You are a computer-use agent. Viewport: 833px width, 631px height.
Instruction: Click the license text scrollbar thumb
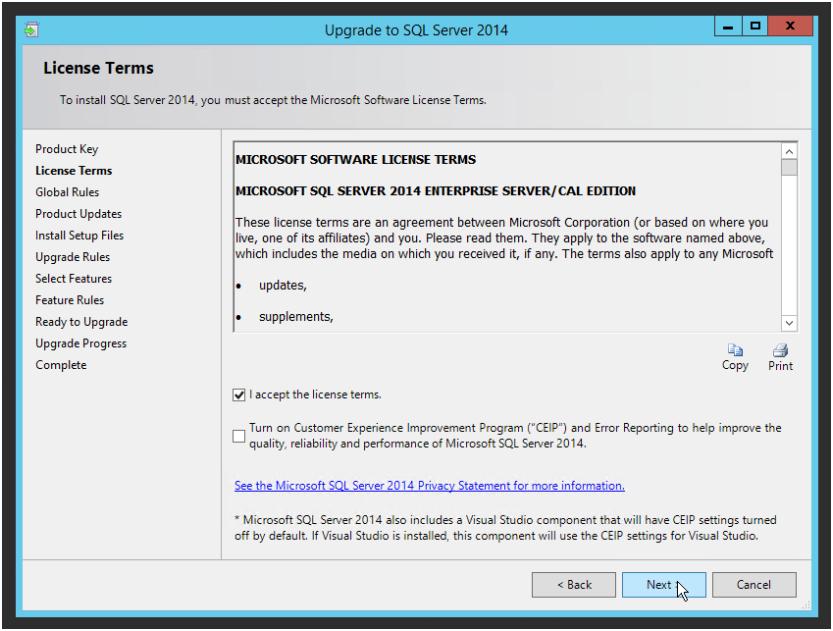(x=789, y=168)
